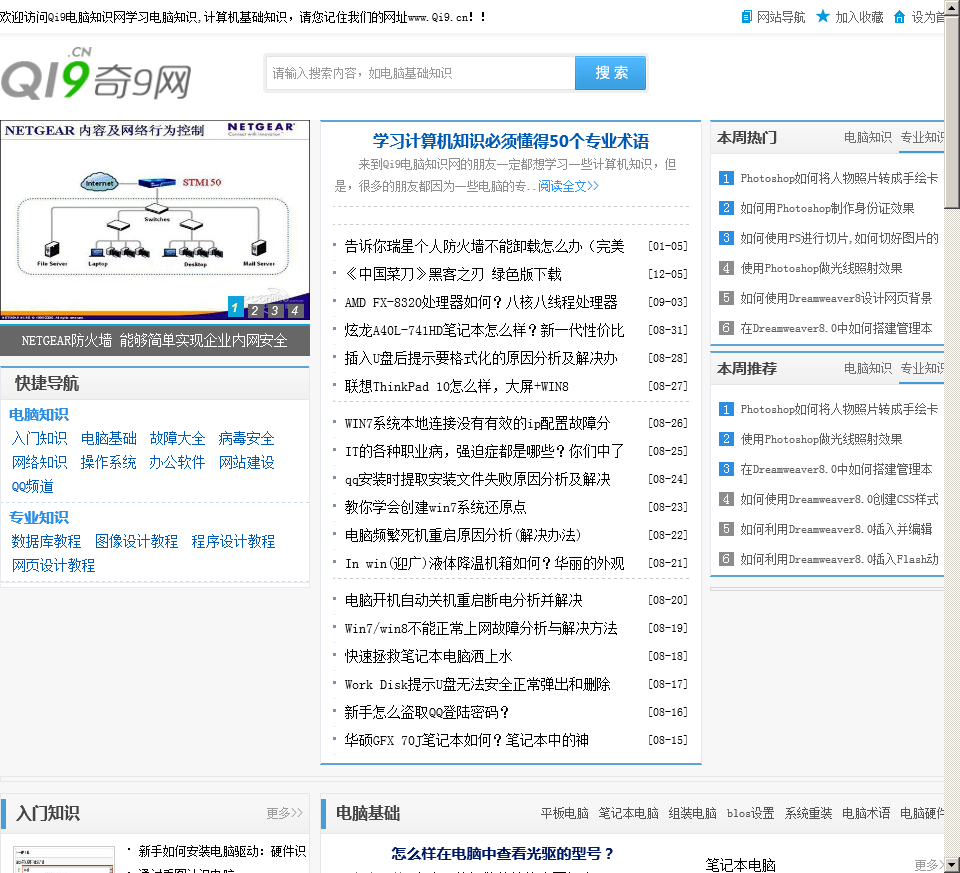
Task: Open 操作系统 quick nav link
Action: click(108, 462)
